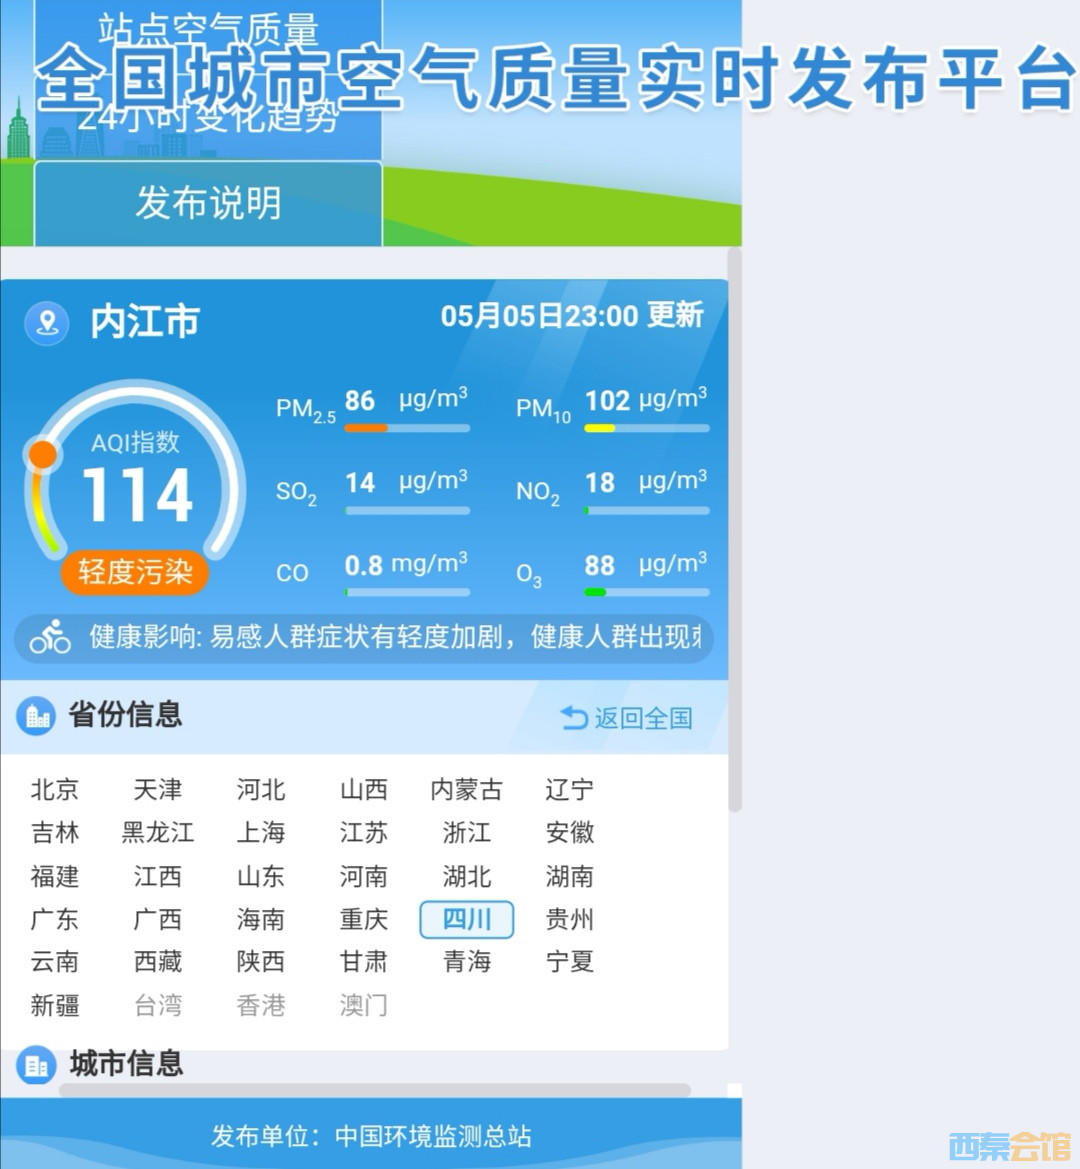Click the 返回全国 link

pyautogui.click(x=643, y=718)
